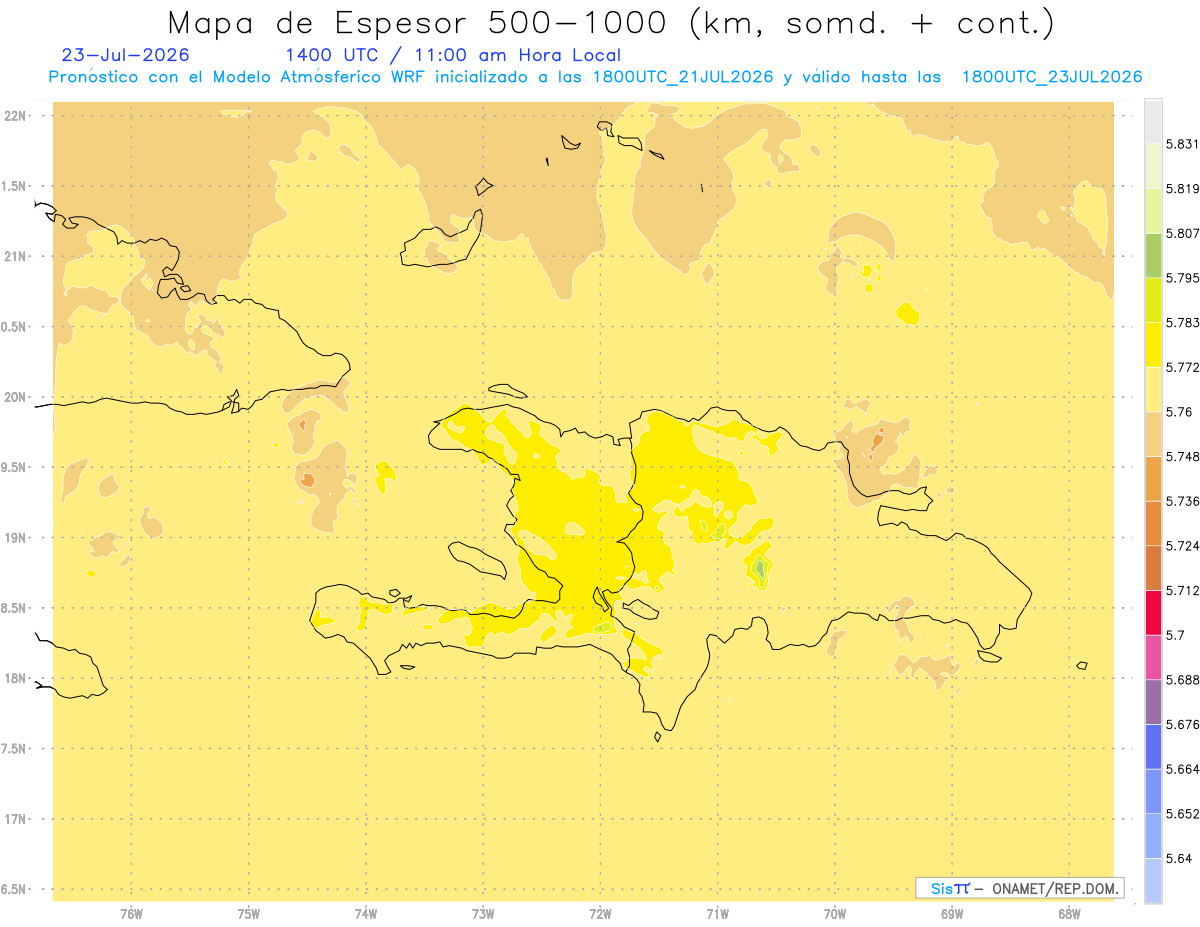Click the longitude label '76W'
Image resolution: width=1200 pixels, height=927 pixels.
pos(131,914)
